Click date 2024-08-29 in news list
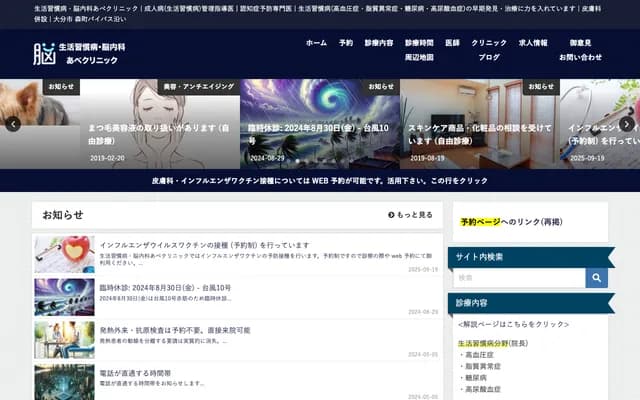Screen dimensions: 640x400 point(423,312)
